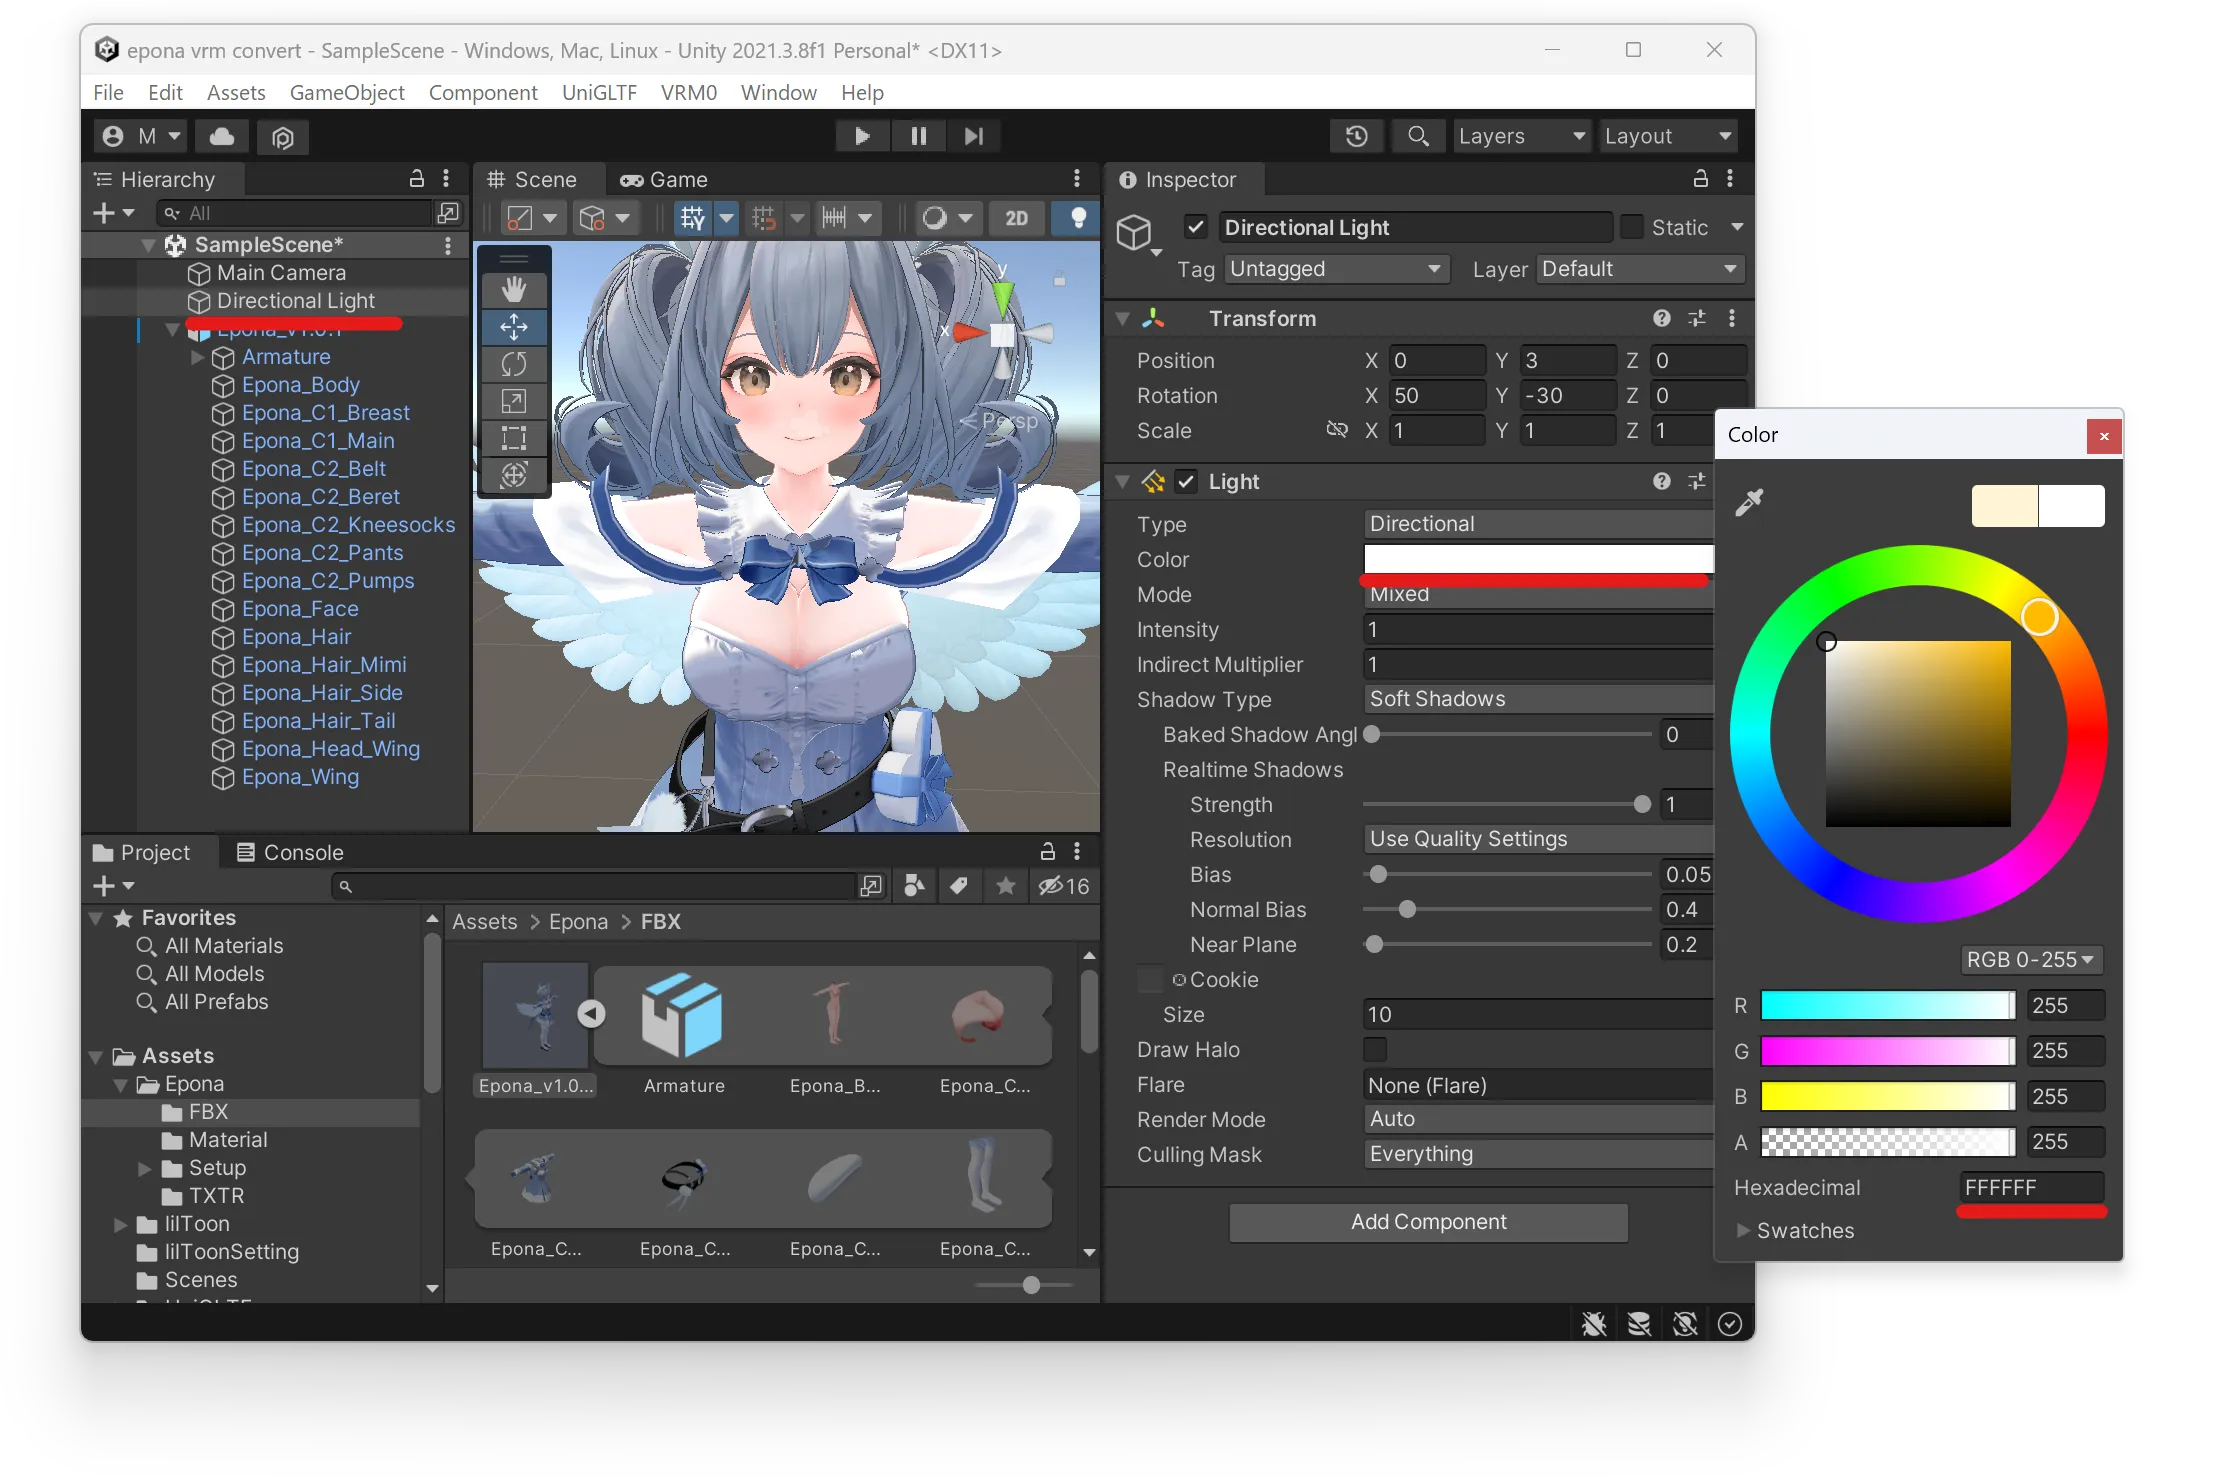Toggle scene lighting bulb
Screen dimensions: 2217x1478
(1078, 218)
